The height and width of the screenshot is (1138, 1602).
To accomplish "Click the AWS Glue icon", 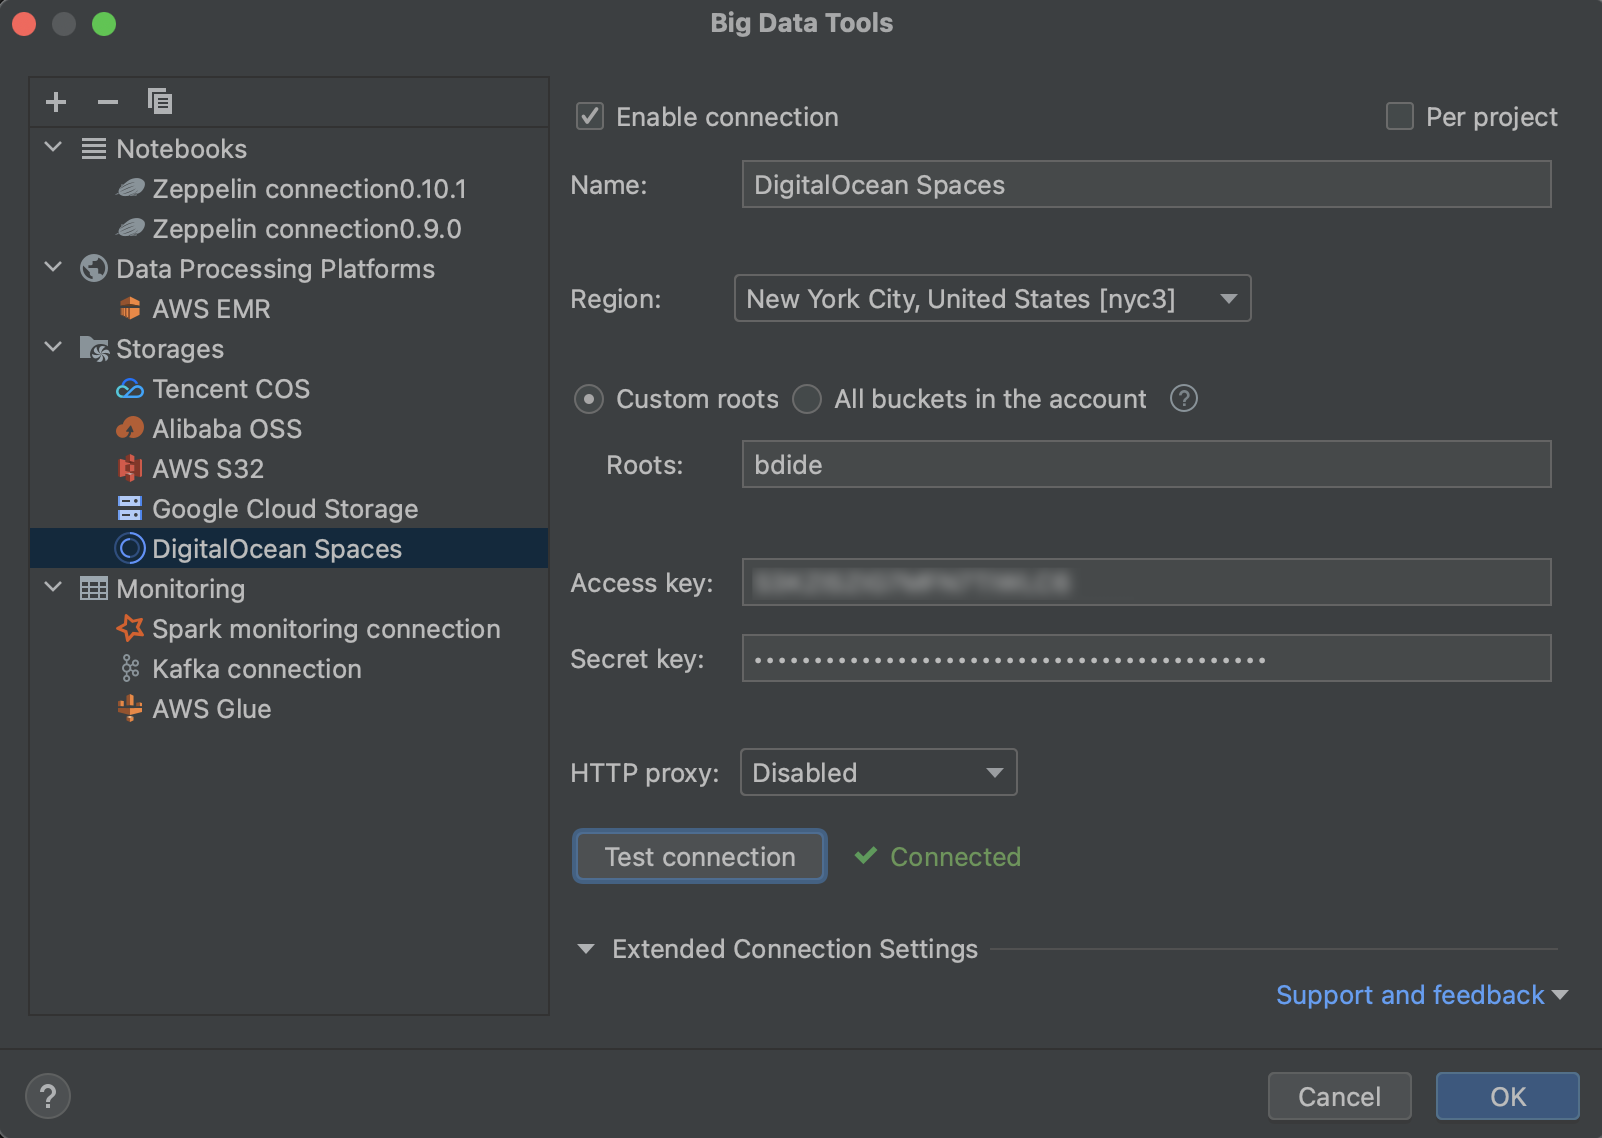I will [130, 709].
